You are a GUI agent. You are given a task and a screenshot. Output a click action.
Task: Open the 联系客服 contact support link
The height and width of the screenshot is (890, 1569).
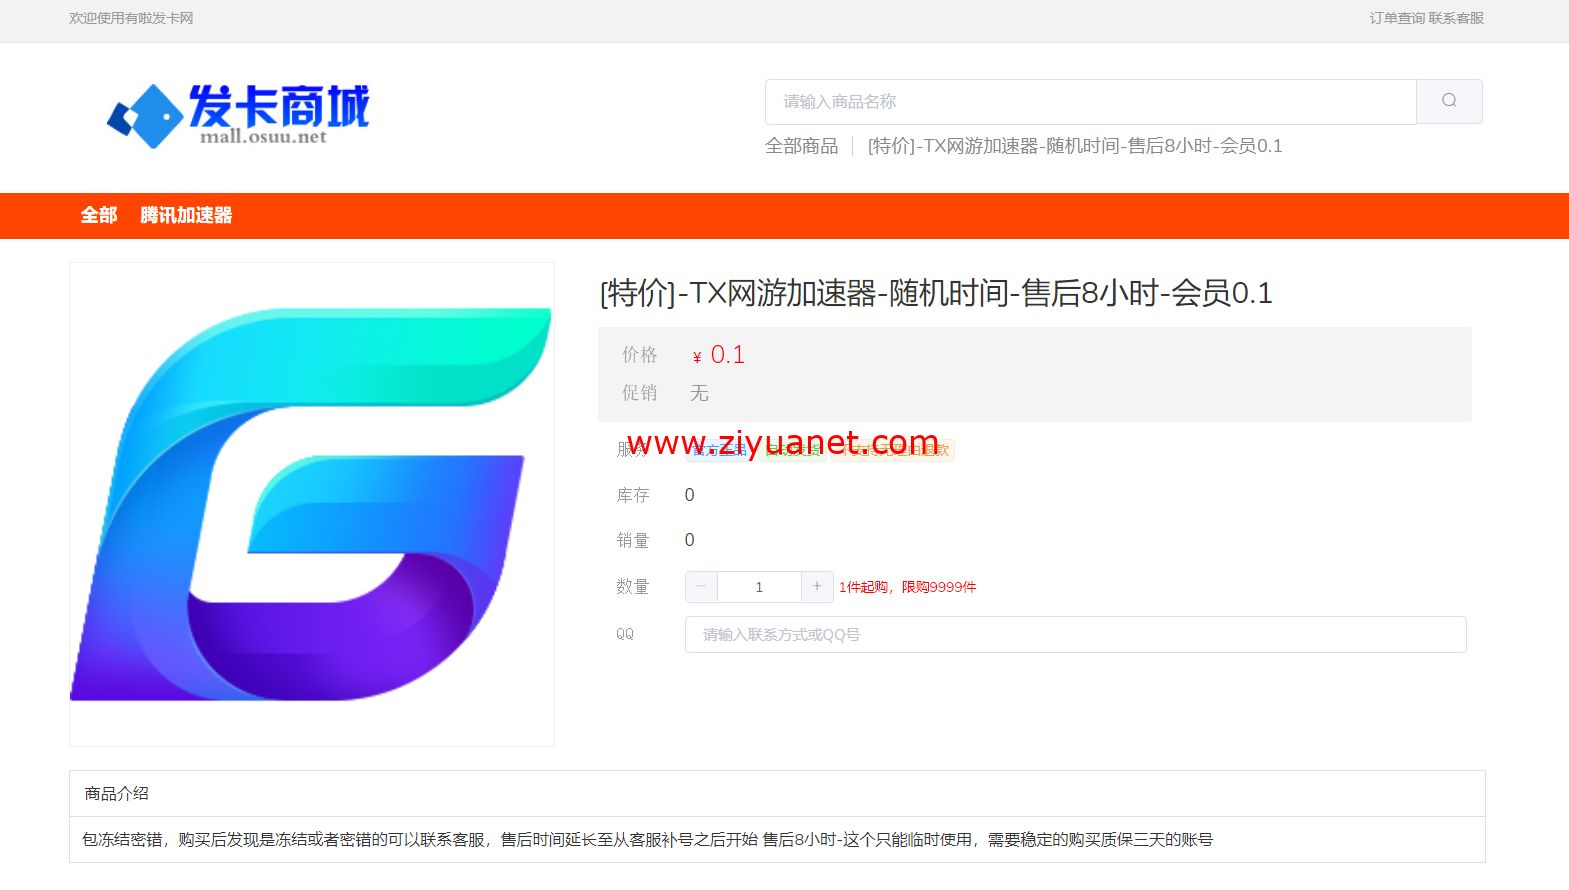[x=1456, y=18]
